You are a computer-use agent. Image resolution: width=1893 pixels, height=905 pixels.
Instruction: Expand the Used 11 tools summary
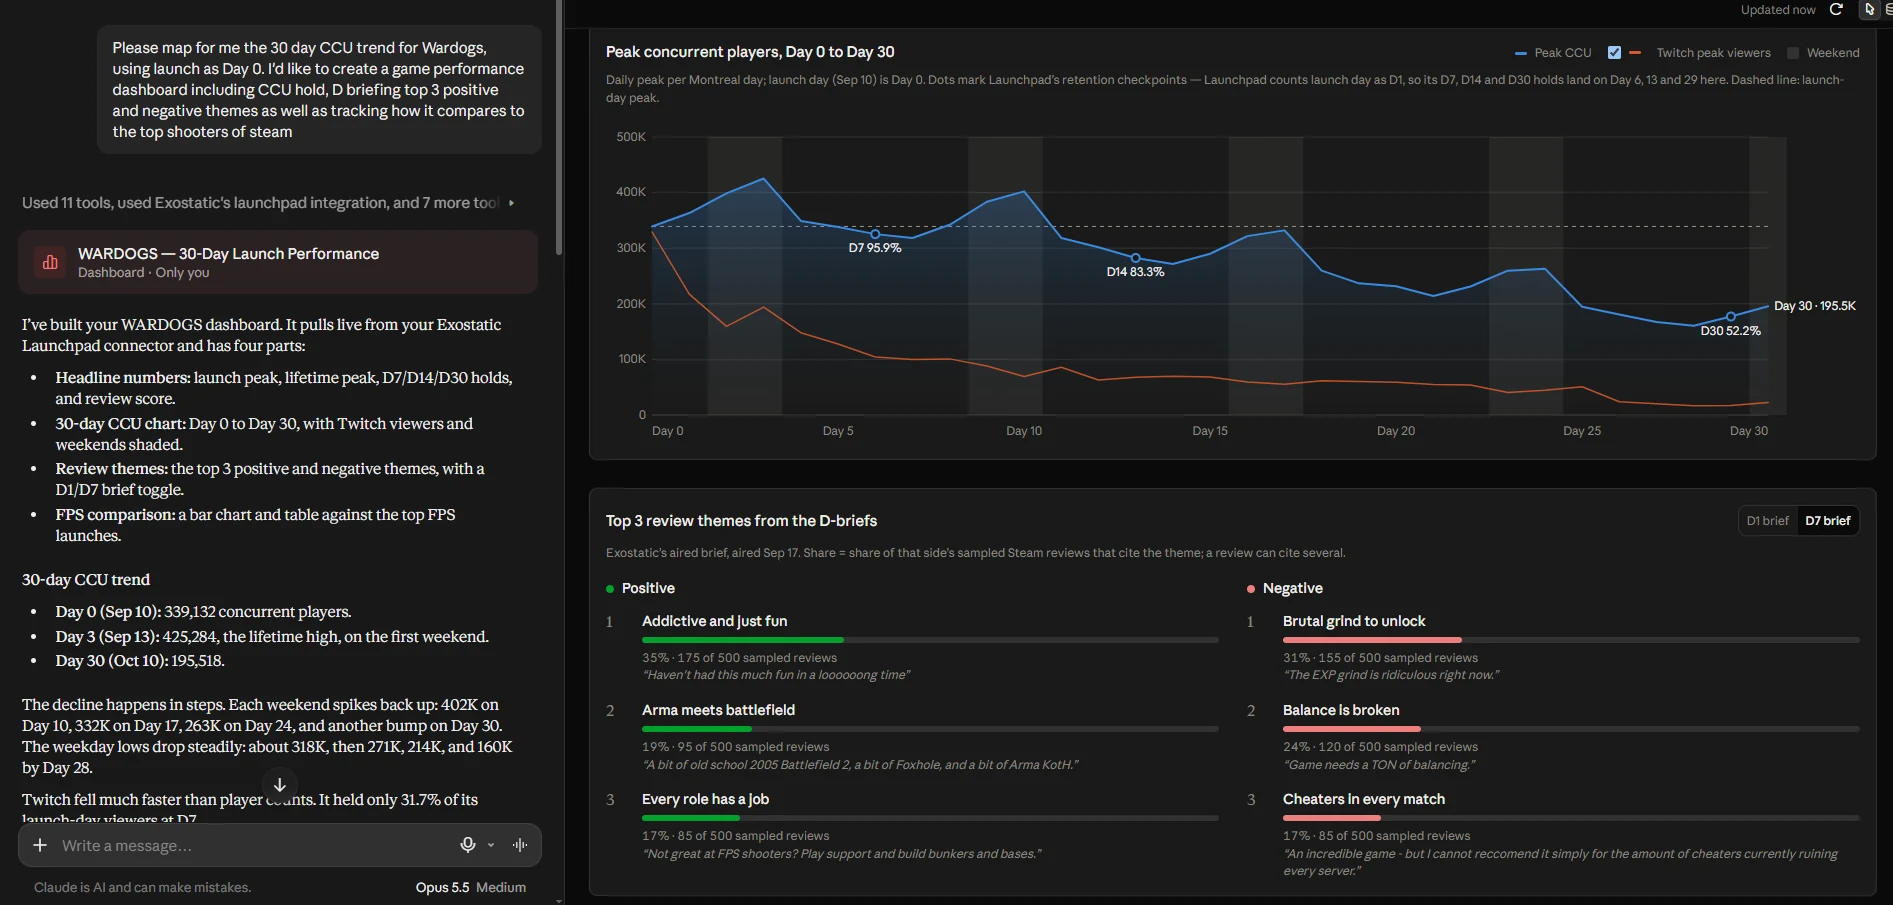coord(268,203)
